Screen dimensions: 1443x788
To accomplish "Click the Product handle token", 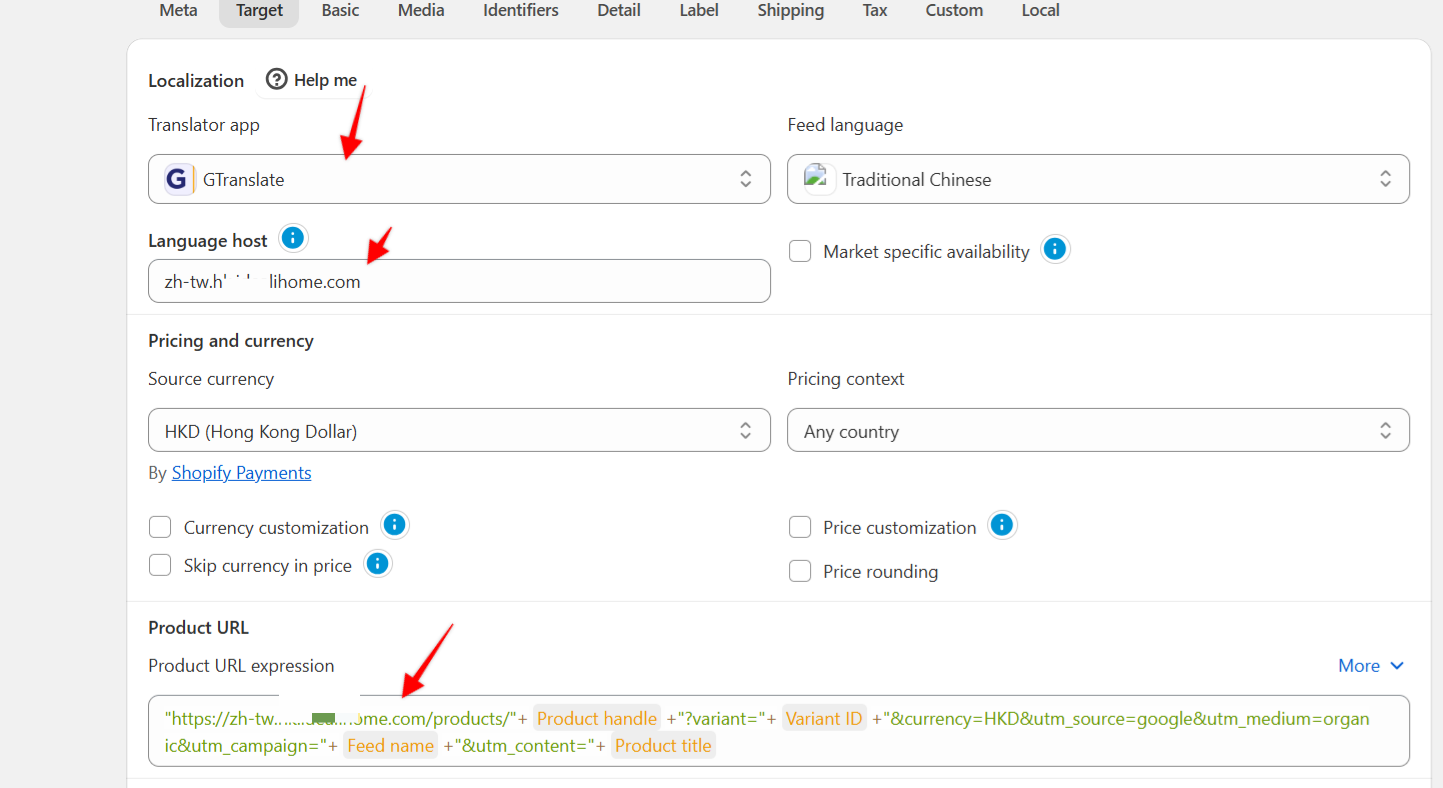I will pyautogui.click(x=597, y=718).
